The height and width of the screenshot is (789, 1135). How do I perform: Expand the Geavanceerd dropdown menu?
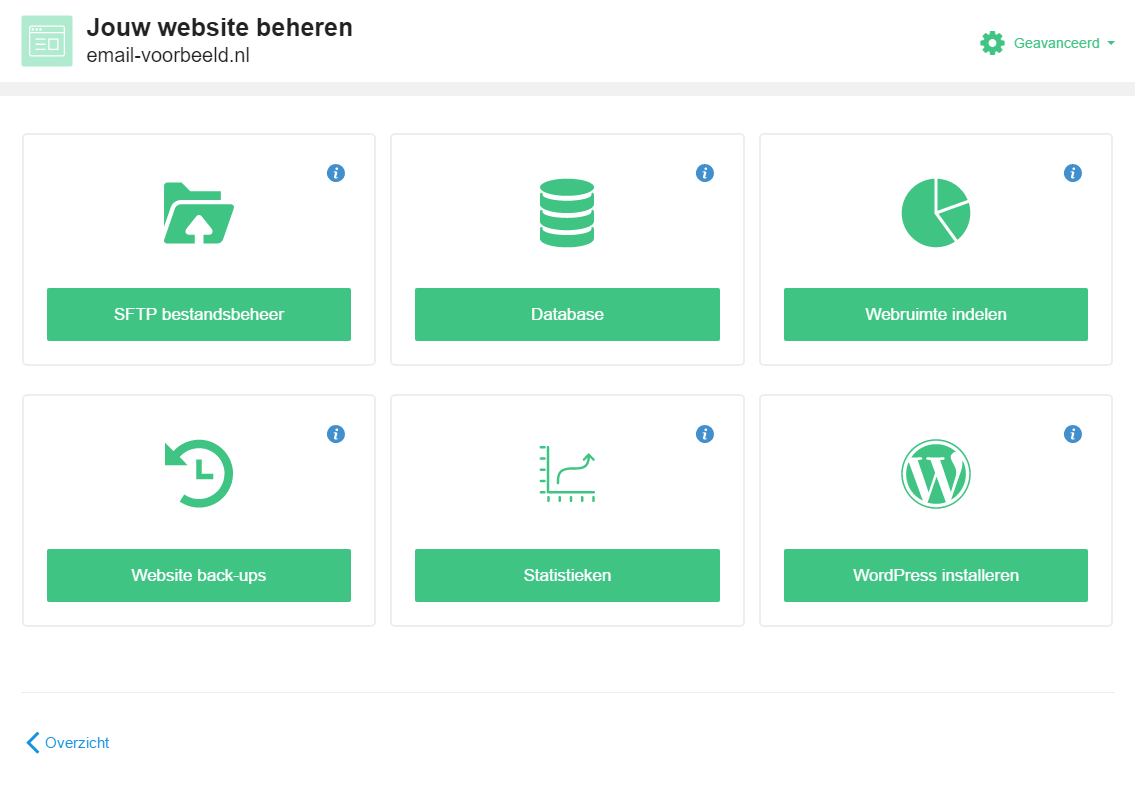pyautogui.click(x=1064, y=43)
